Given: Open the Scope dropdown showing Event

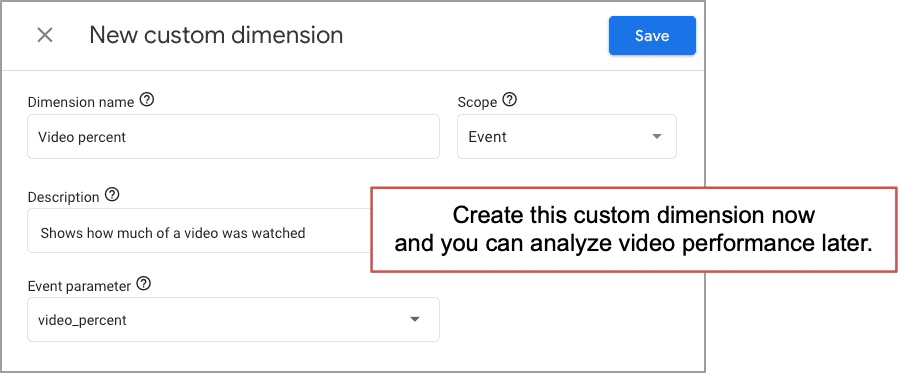Looking at the screenshot, I should tap(567, 136).
